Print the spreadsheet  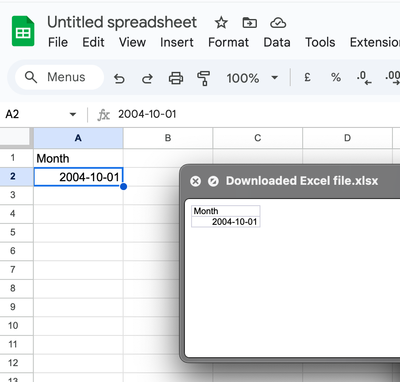coord(176,78)
